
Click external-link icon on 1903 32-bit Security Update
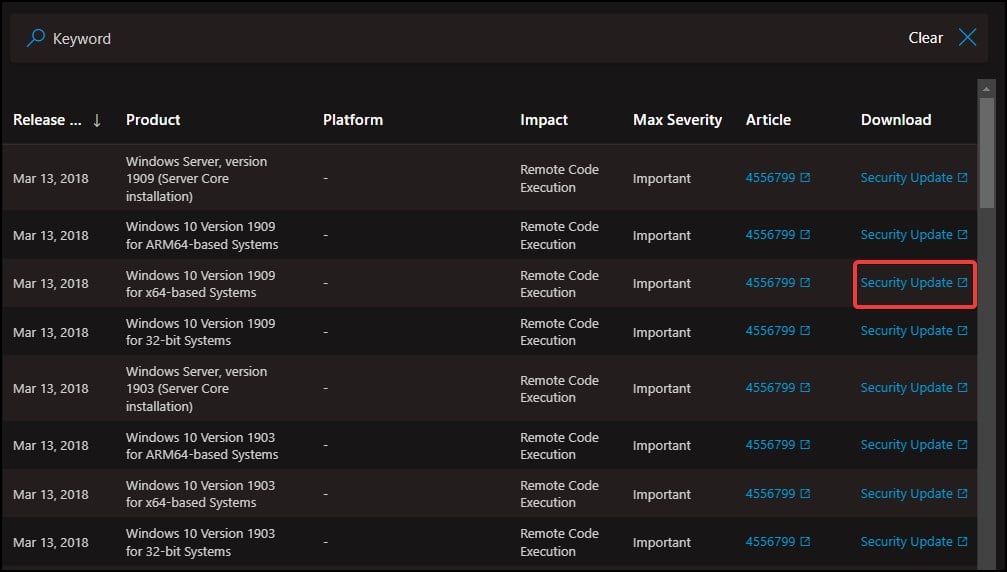coord(962,541)
